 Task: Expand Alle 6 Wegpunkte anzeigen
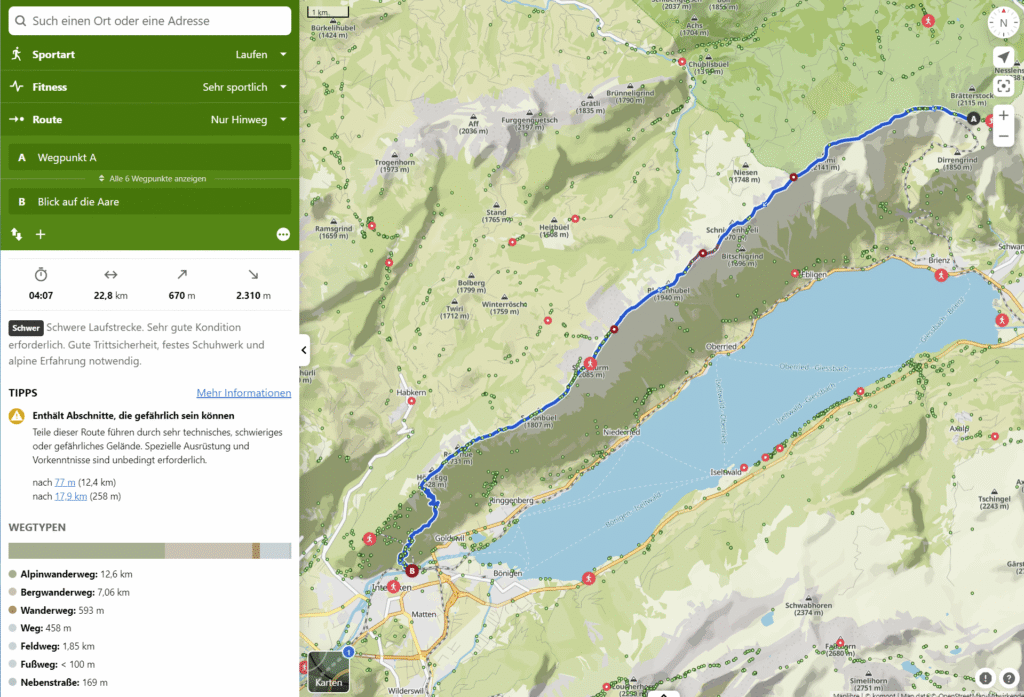(x=150, y=179)
